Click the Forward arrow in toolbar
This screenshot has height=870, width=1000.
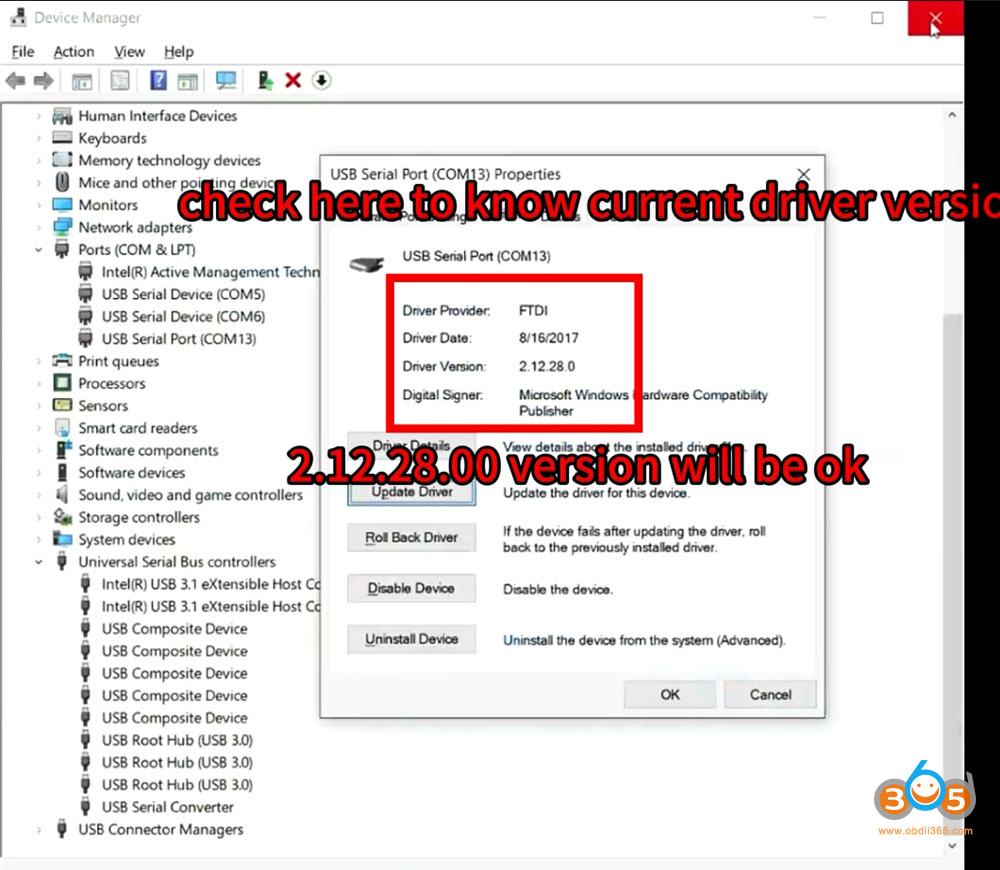43,81
